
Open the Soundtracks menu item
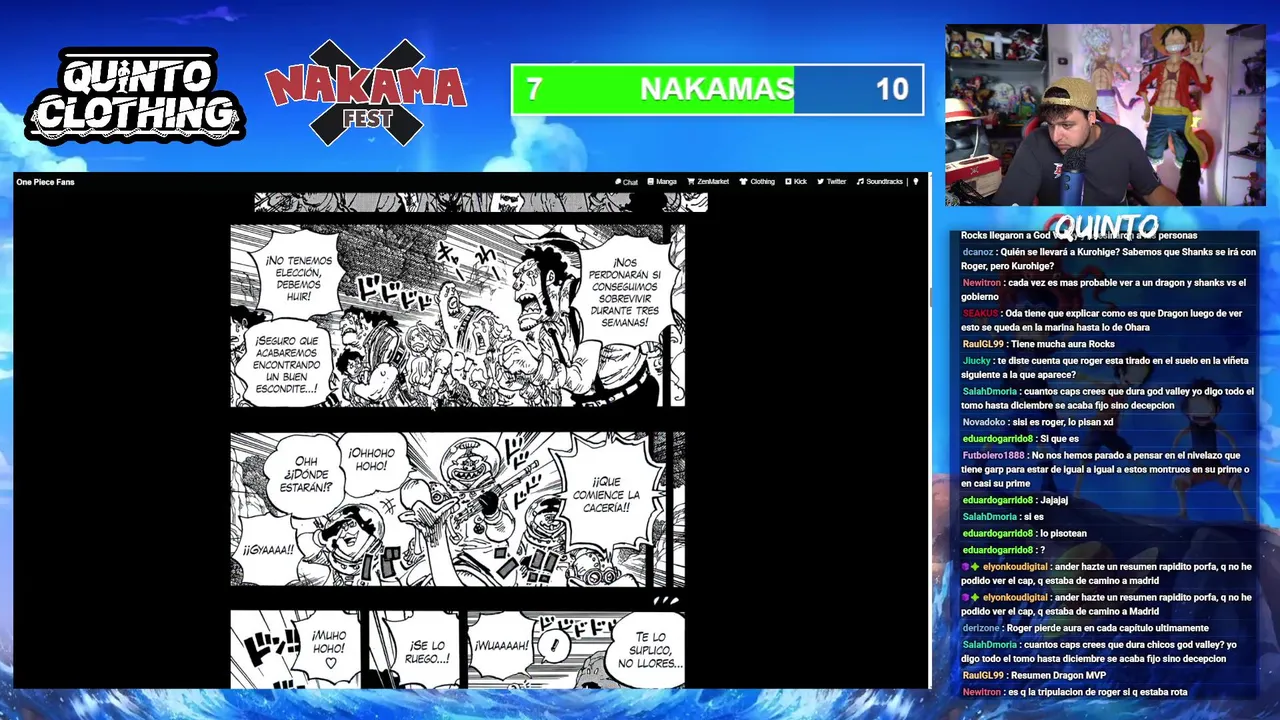click(x=880, y=182)
